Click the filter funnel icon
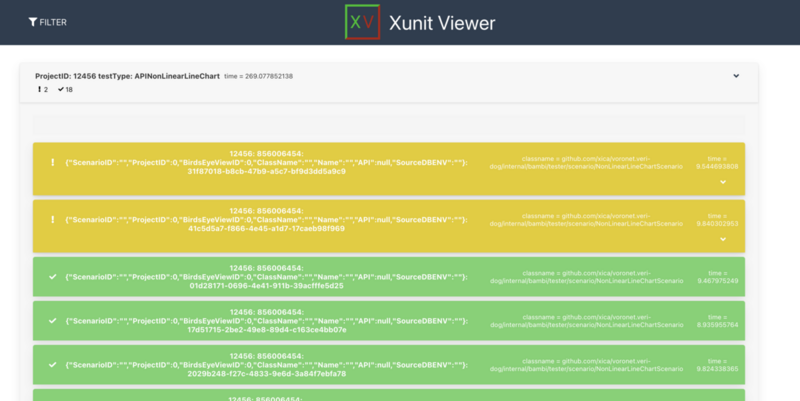 (33, 22)
